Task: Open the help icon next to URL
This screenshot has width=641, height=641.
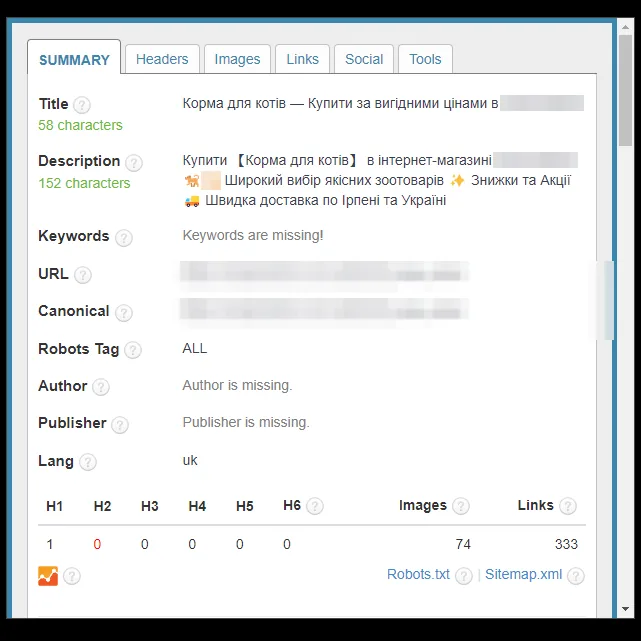Action: click(x=83, y=275)
